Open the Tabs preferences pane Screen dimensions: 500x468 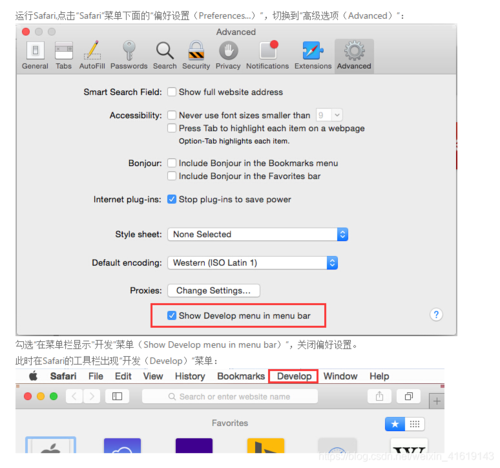[x=64, y=55]
